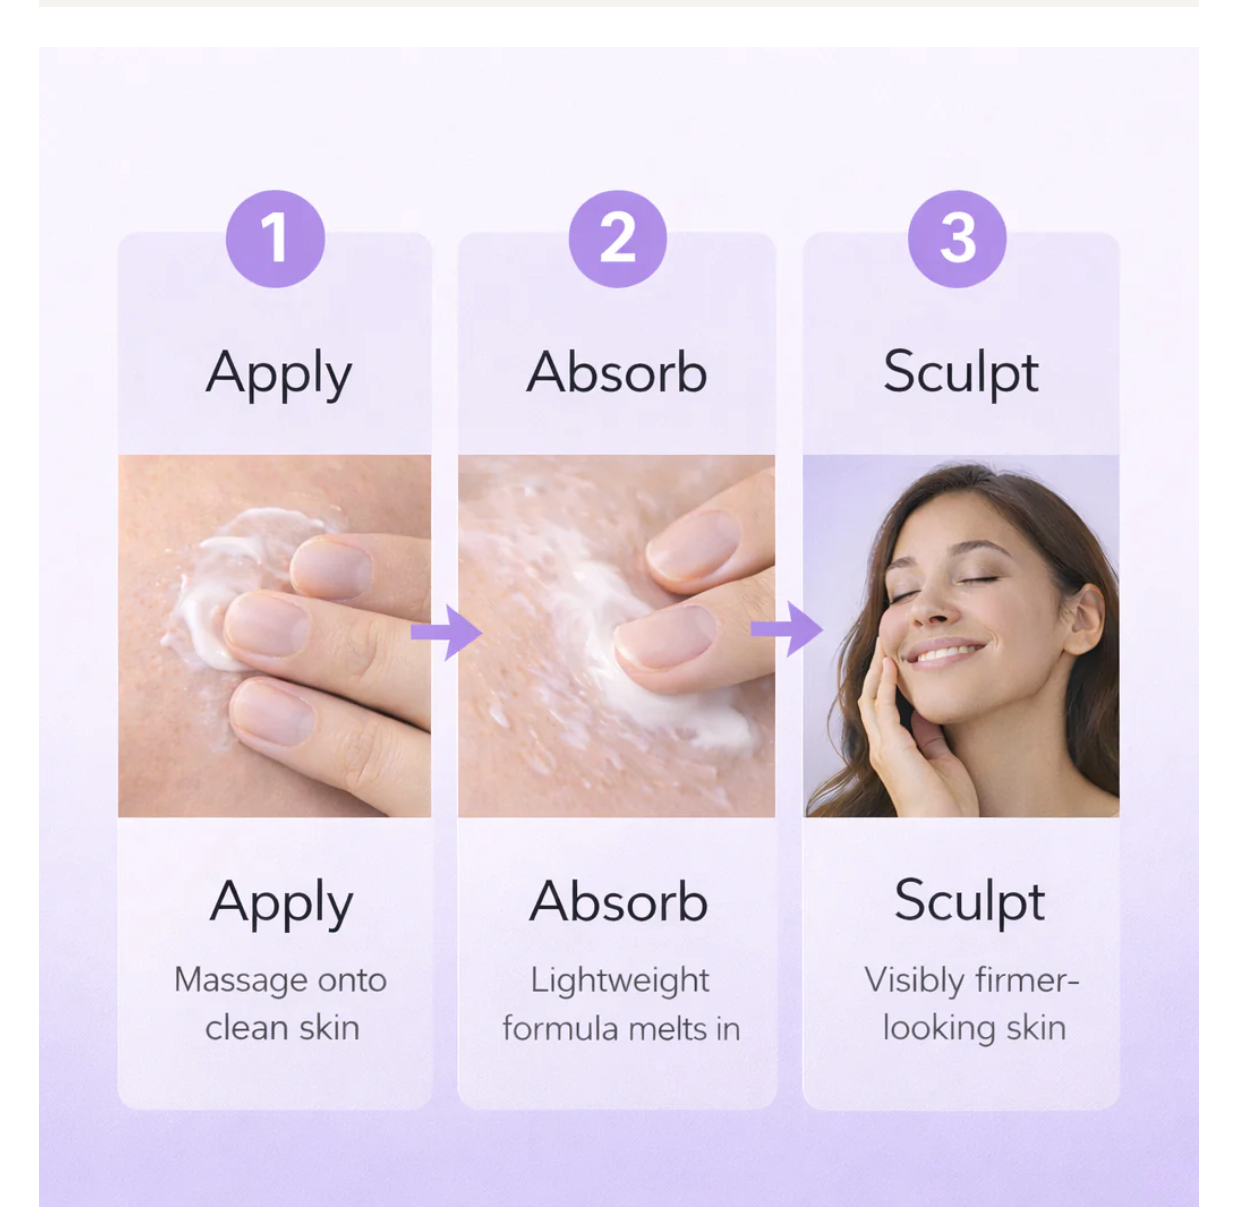Screen dimensions: 1242x1230
Task: Click the arrow between Absorb and Sculpt
Action: 786,629
